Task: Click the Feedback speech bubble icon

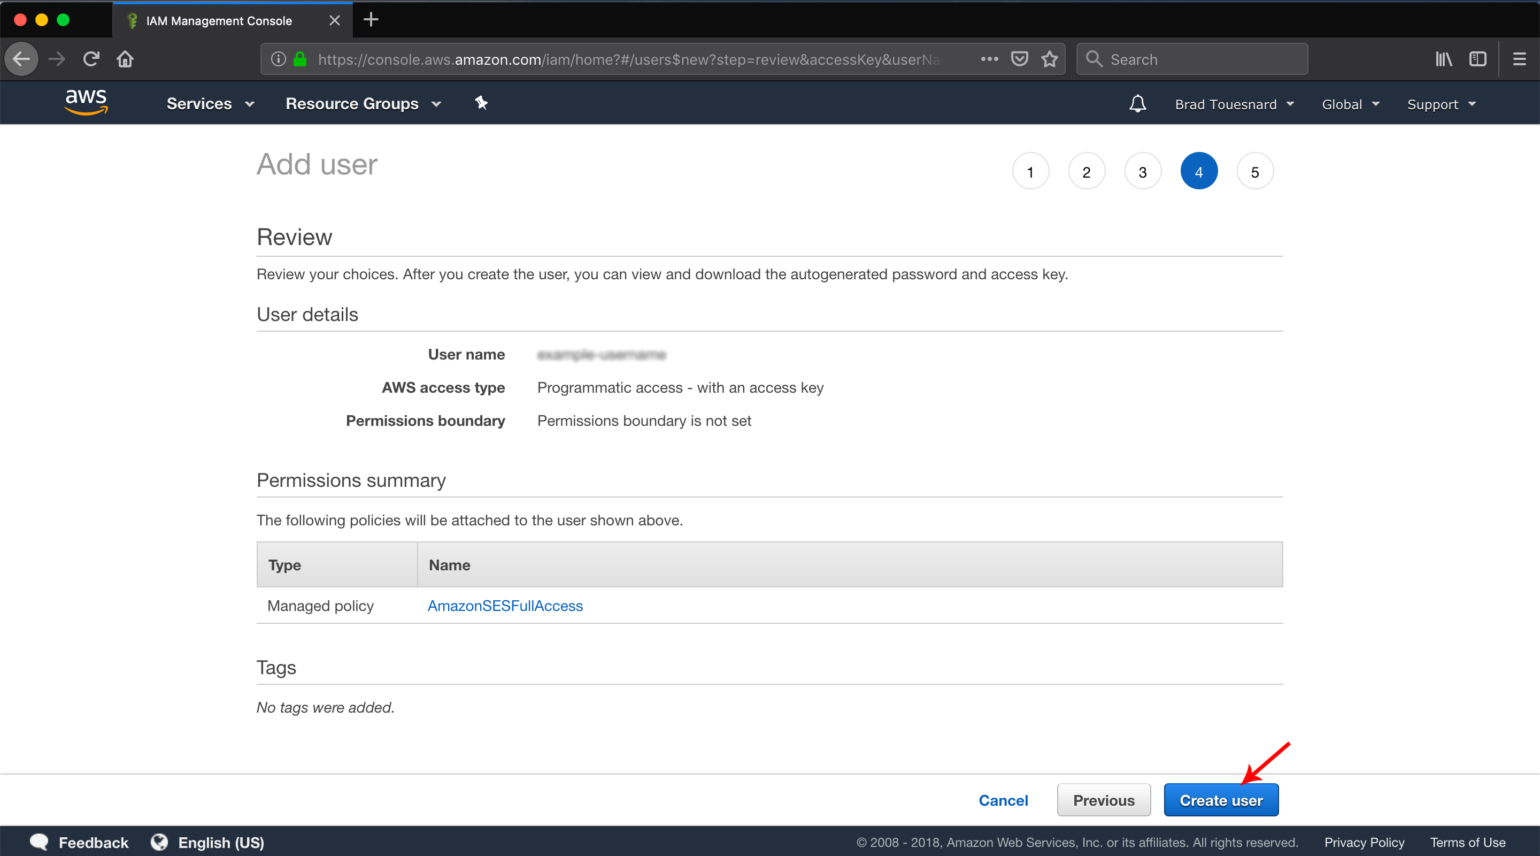Action: 39,842
